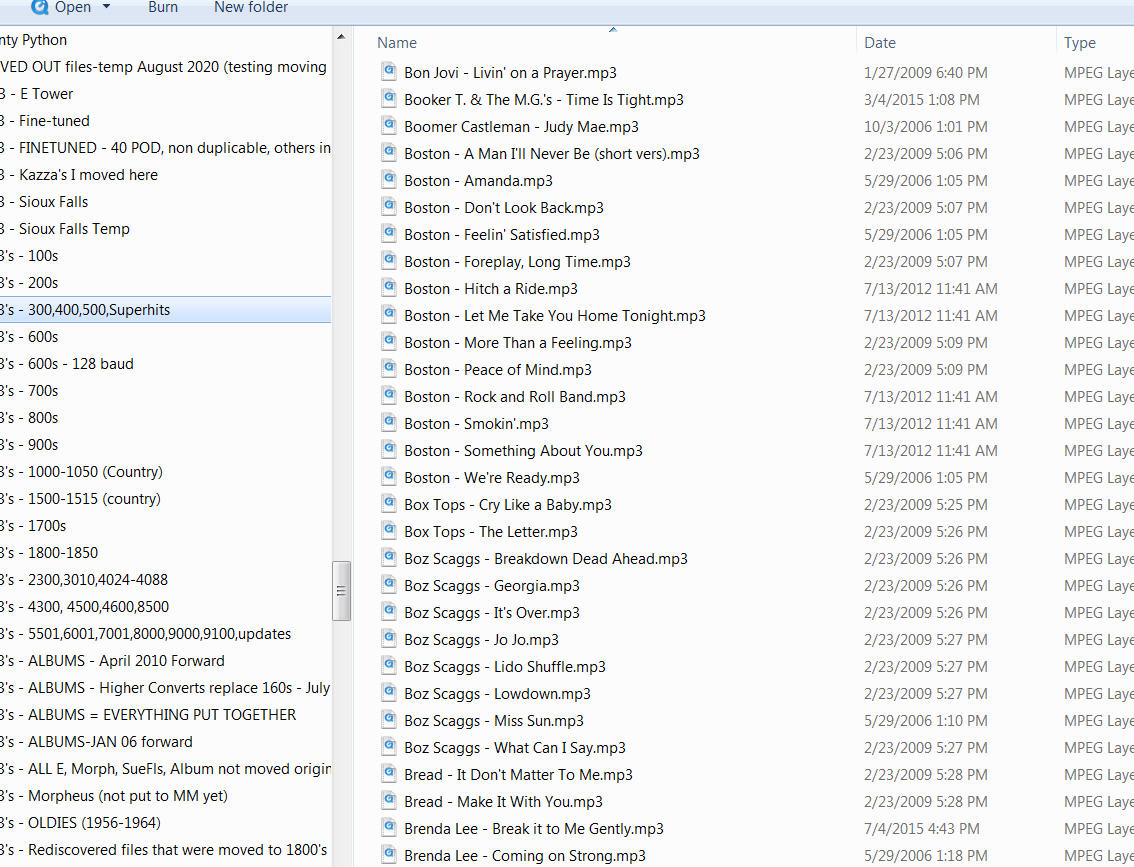Click the New folder button
This screenshot has height=867, width=1134.
tap(251, 7)
